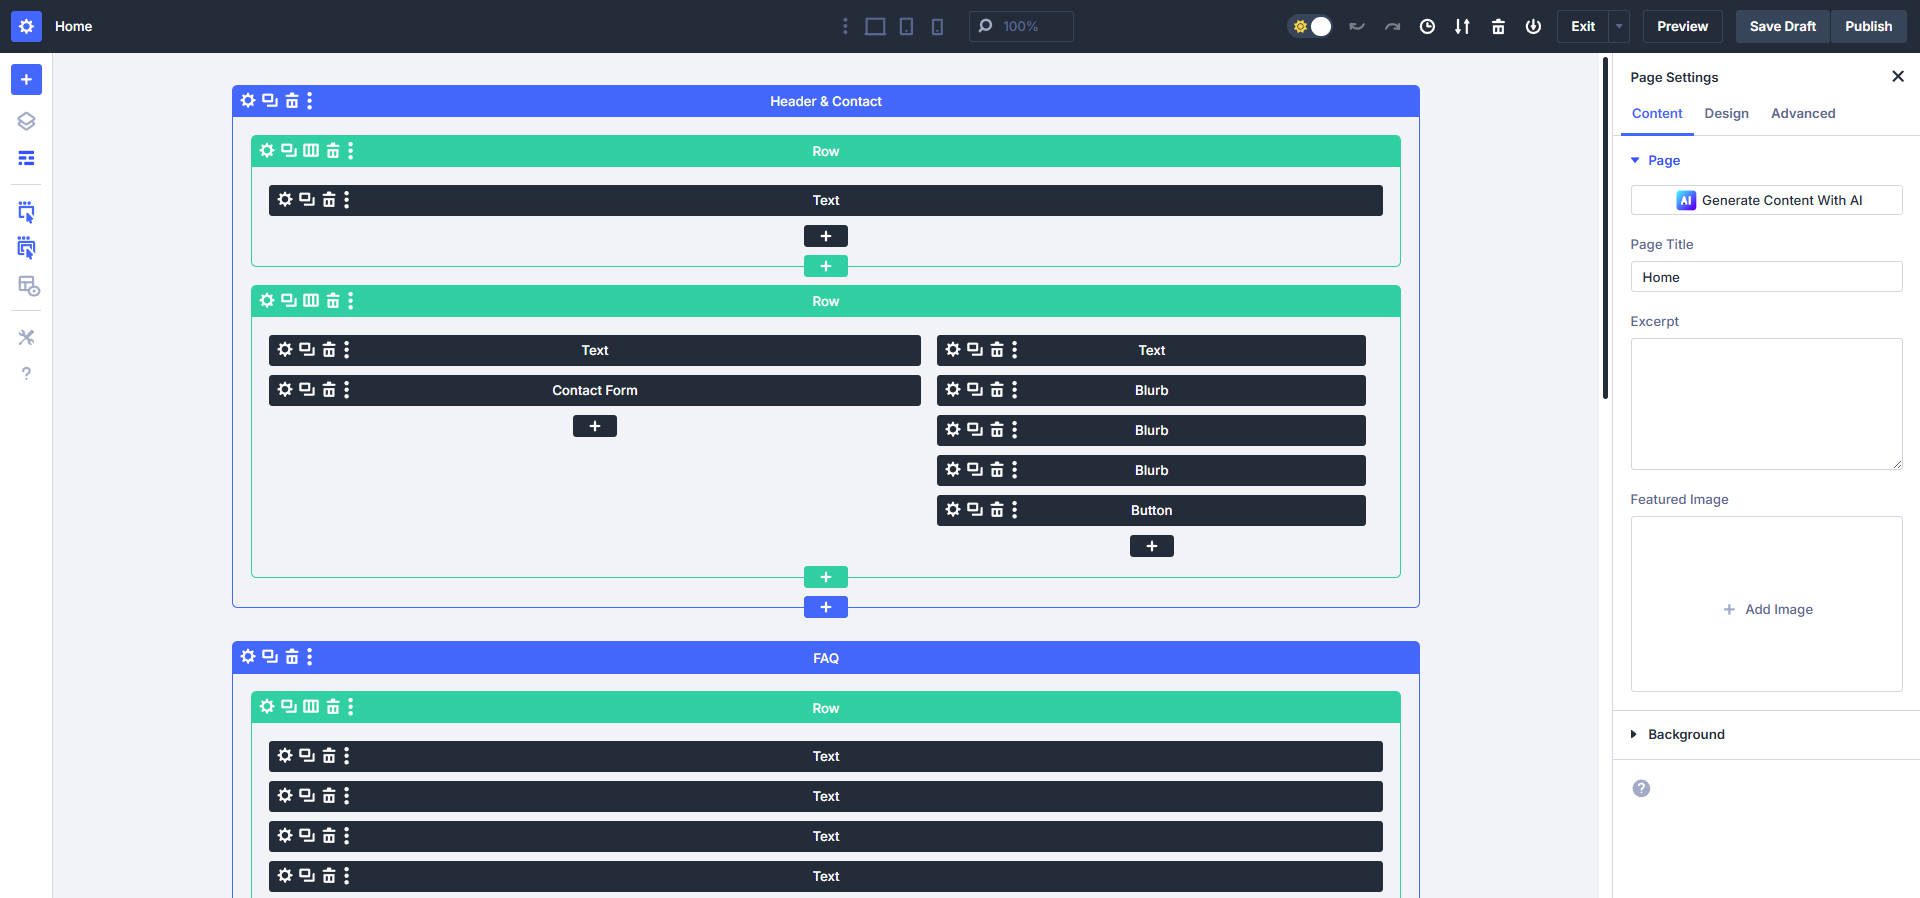Open the editing history clock icon
Screen dimensions: 1920x898
[x=1427, y=26]
